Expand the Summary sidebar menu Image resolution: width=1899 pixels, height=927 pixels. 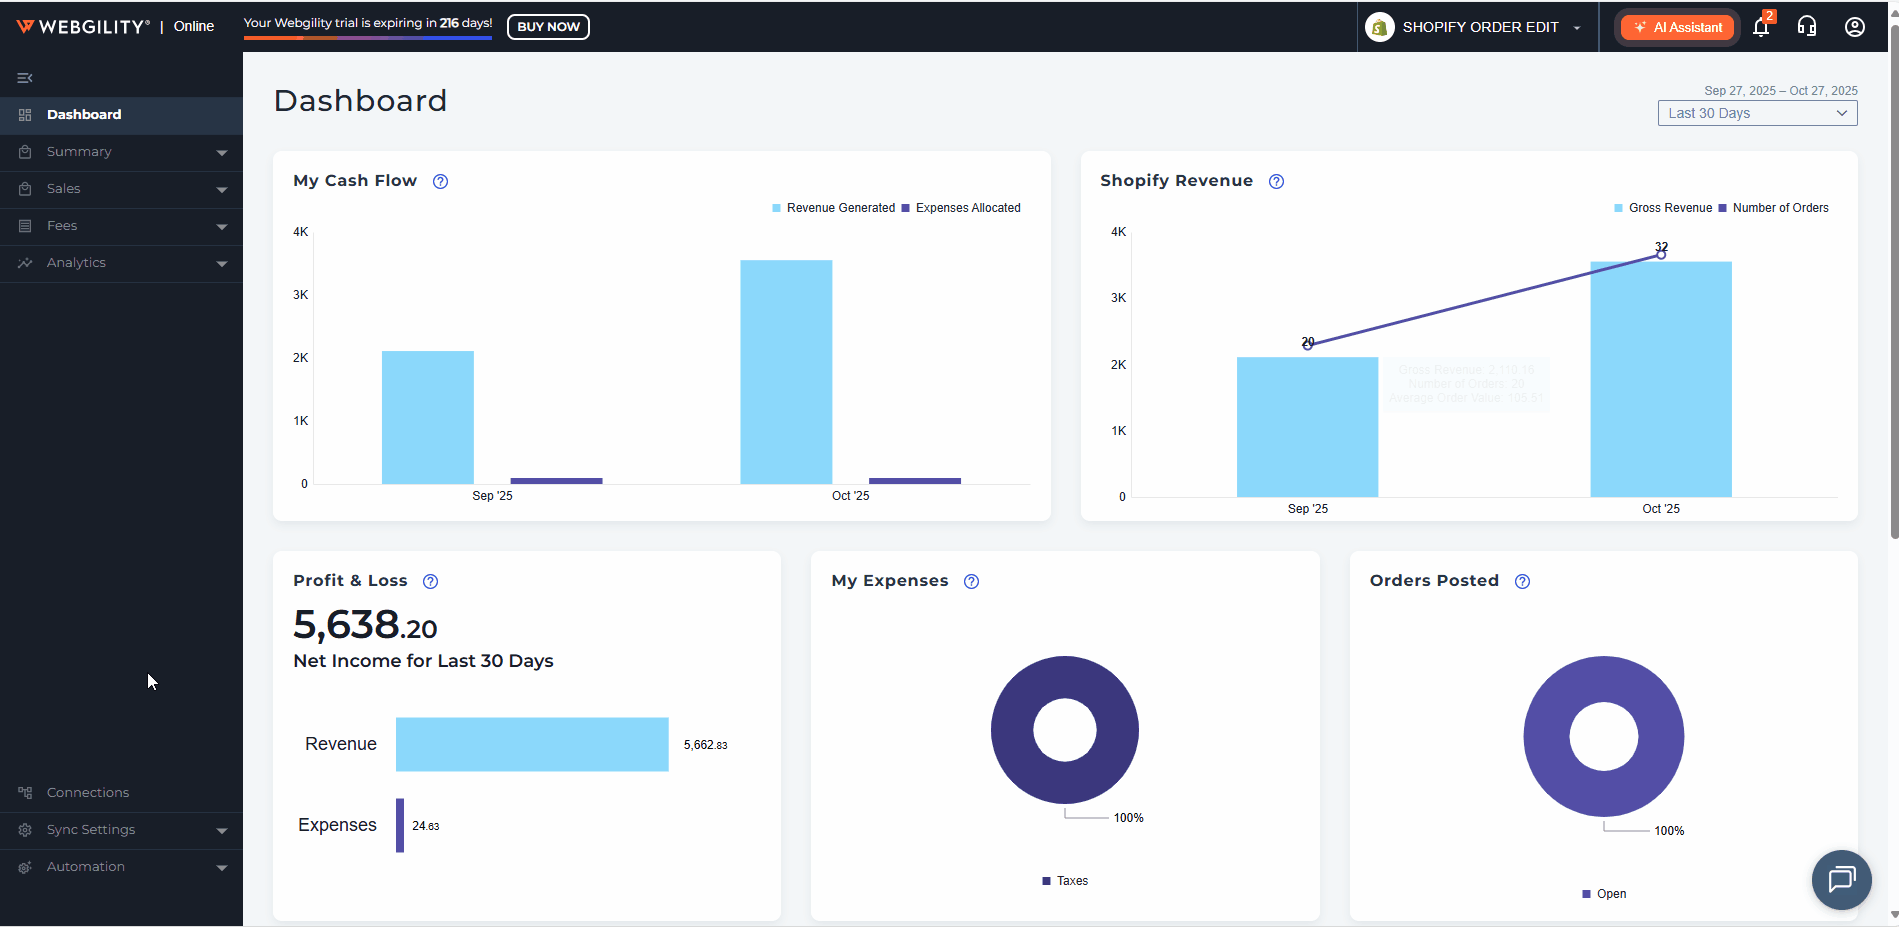(121, 152)
